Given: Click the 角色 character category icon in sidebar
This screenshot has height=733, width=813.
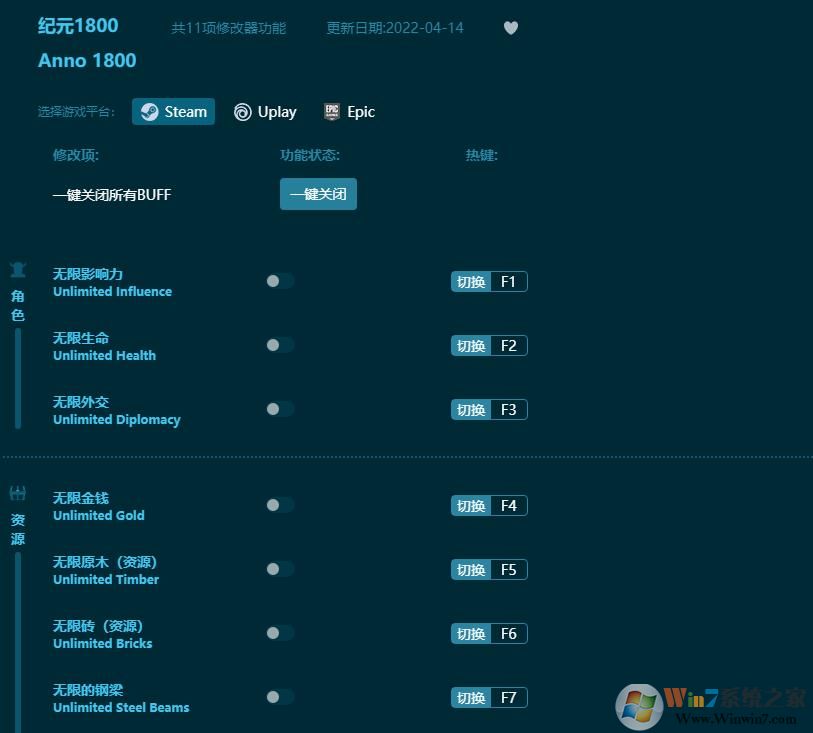Looking at the screenshot, I should 17,269.
